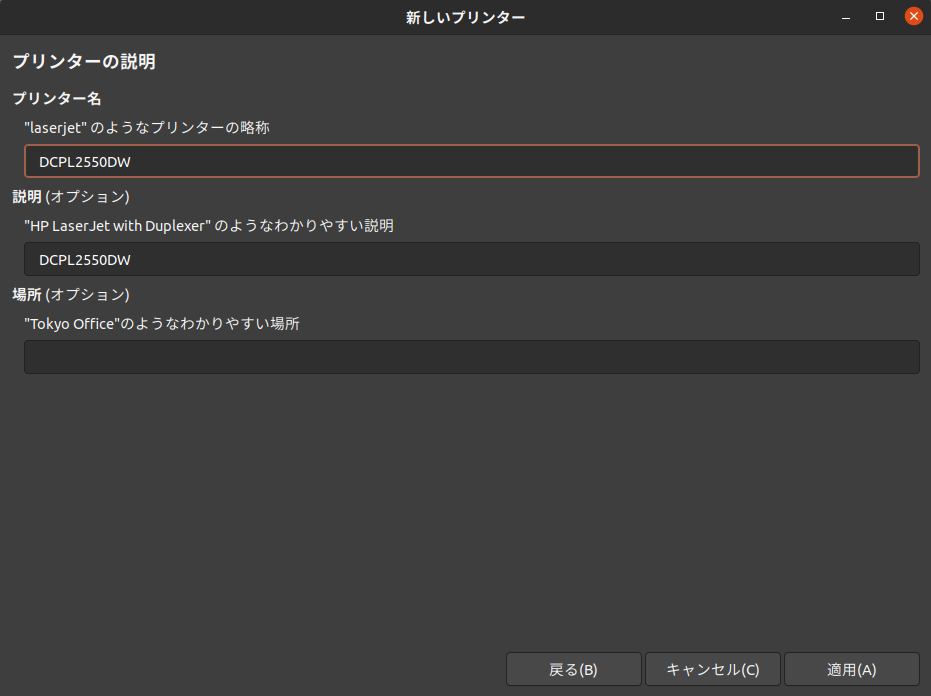The image size is (931, 696).
Task: Maximize the new printer window
Action: point(880,17)
